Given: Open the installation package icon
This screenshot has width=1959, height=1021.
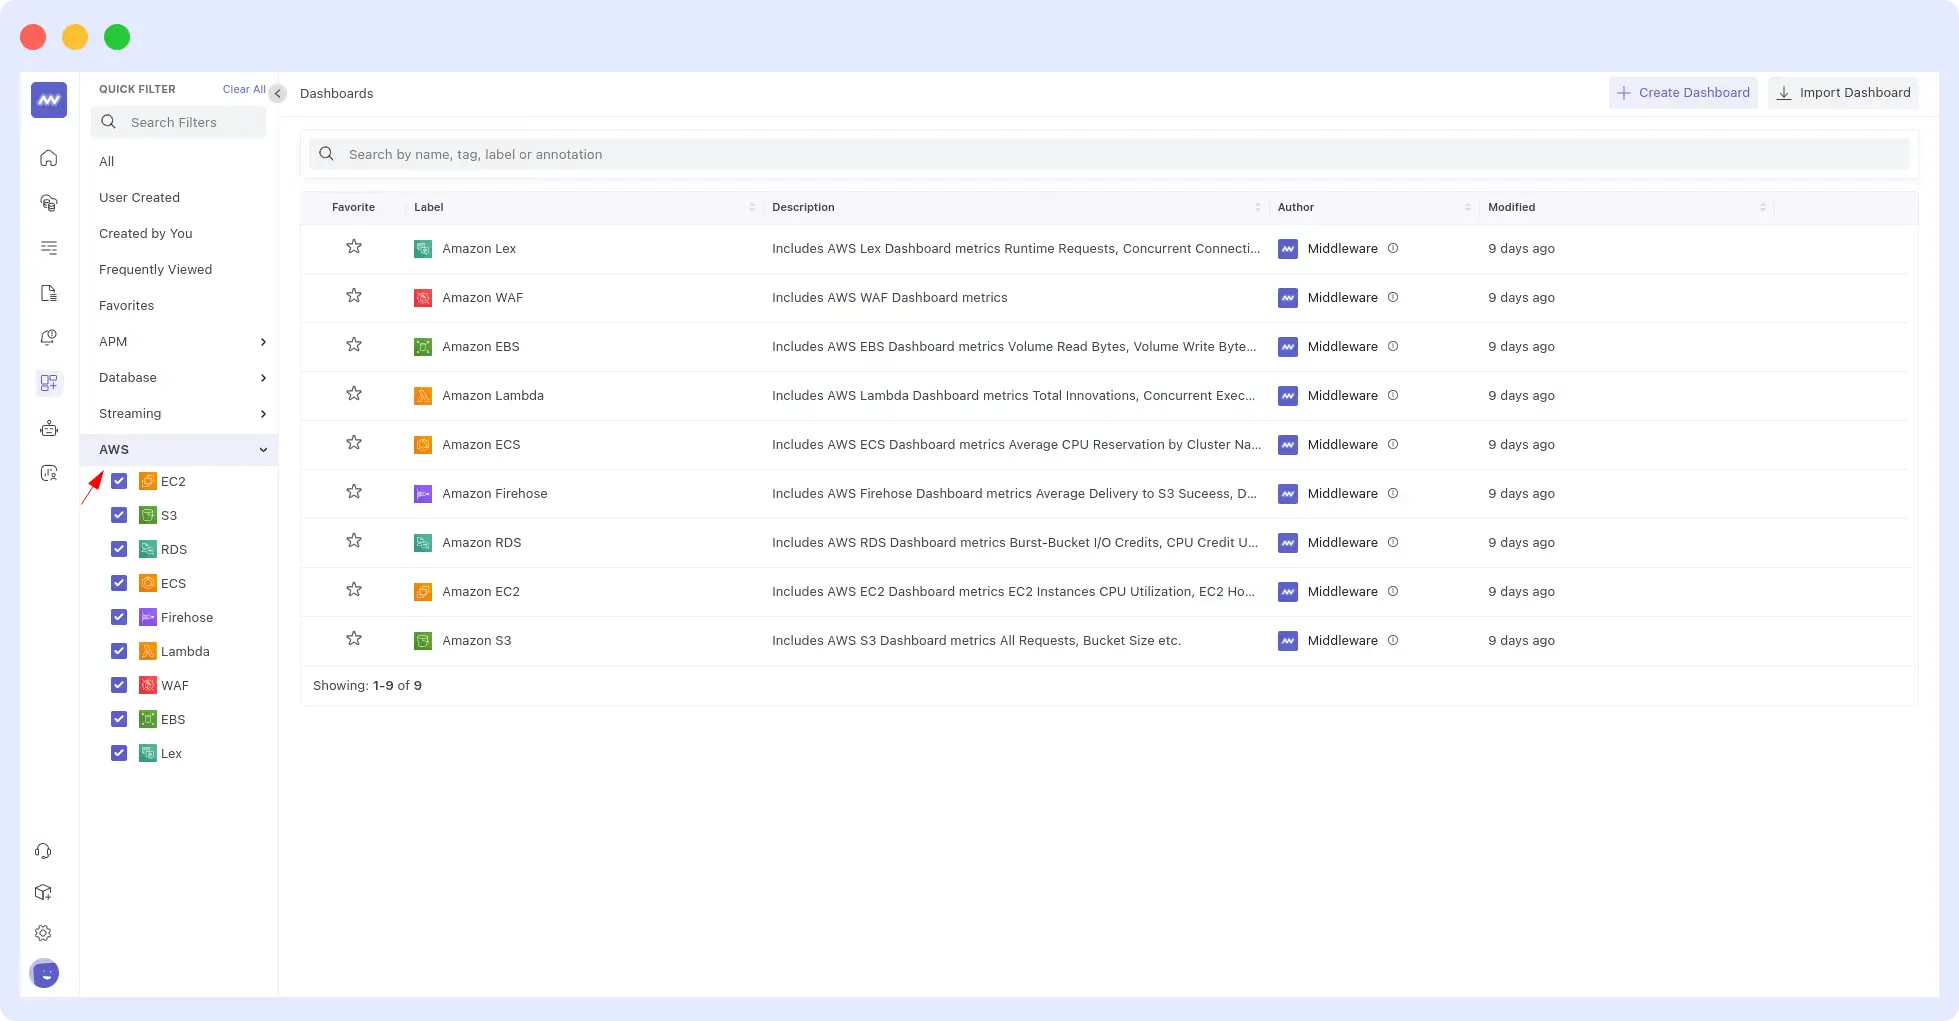Looking at the screenshot, I should coord(43,892).
